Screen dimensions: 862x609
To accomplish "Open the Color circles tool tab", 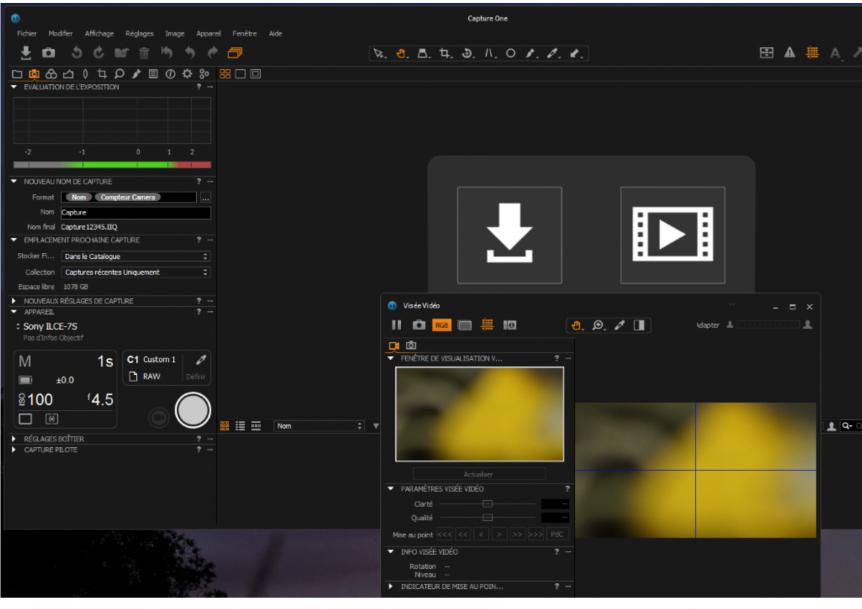I will coord(51,74).
